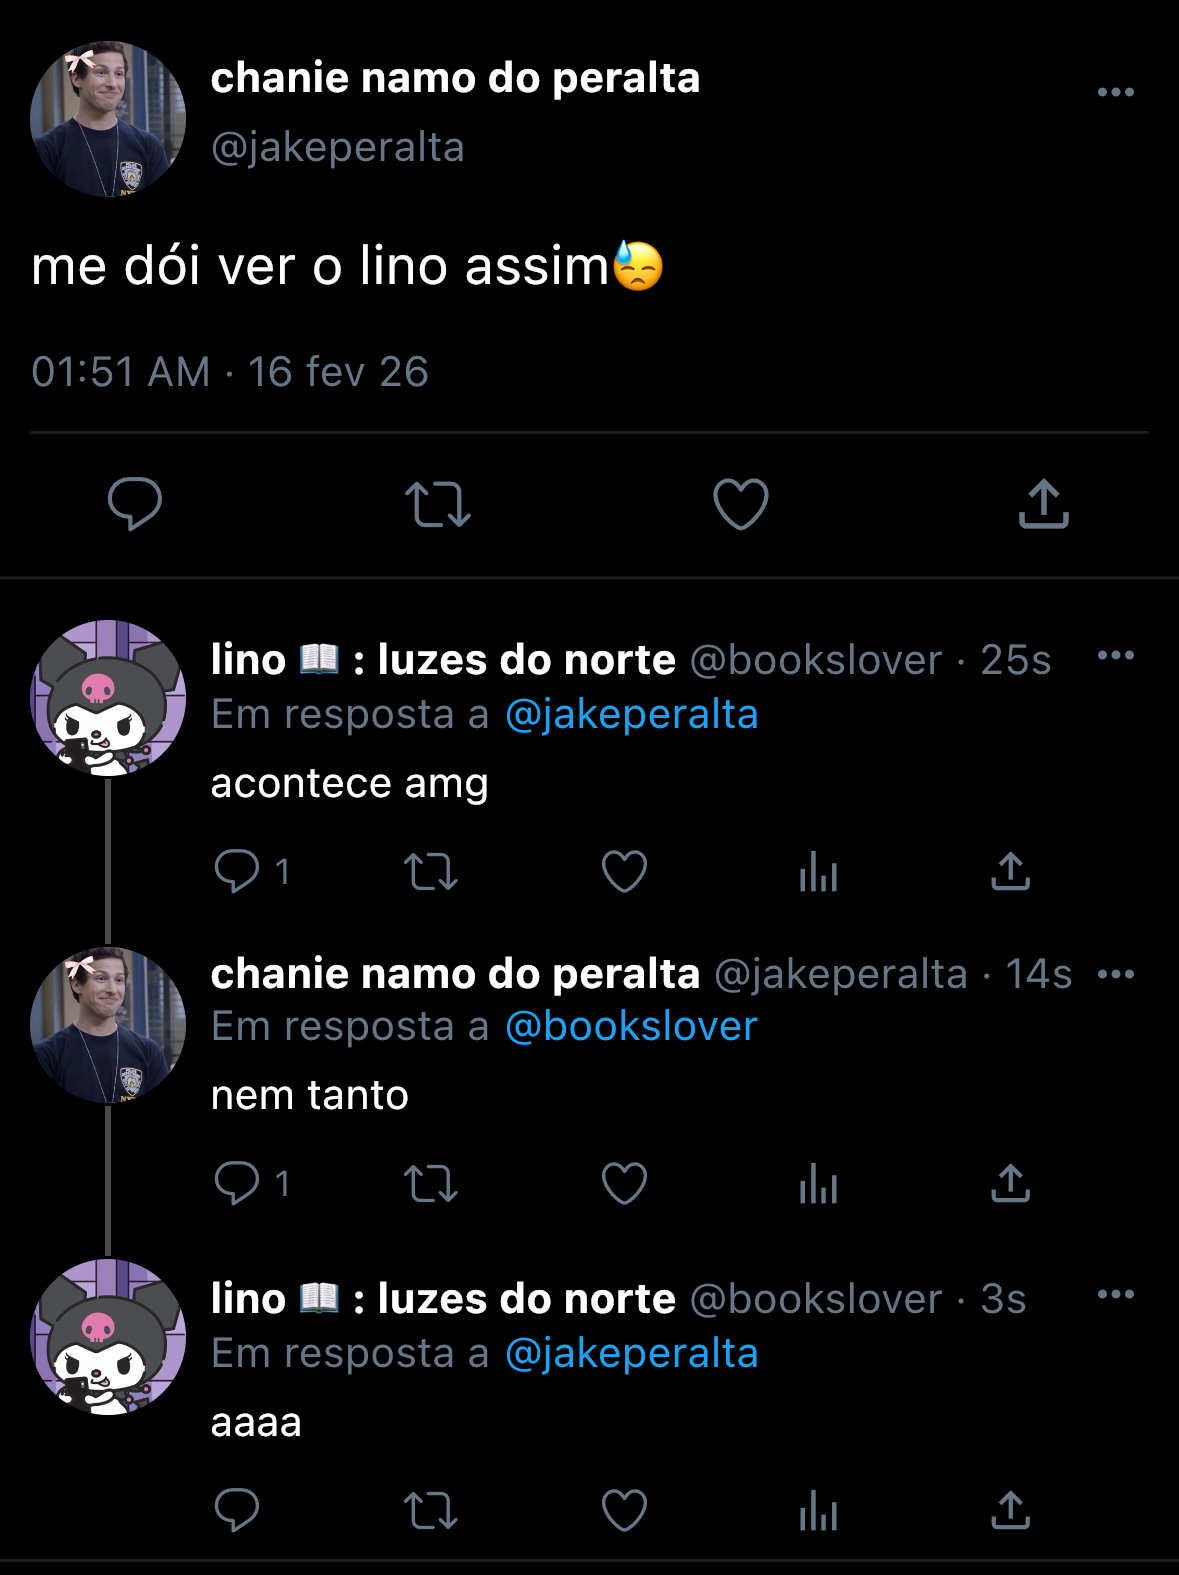Open more options on 'nem tanto' reply
The image size is (1179, 1575).
(1116, 974)
